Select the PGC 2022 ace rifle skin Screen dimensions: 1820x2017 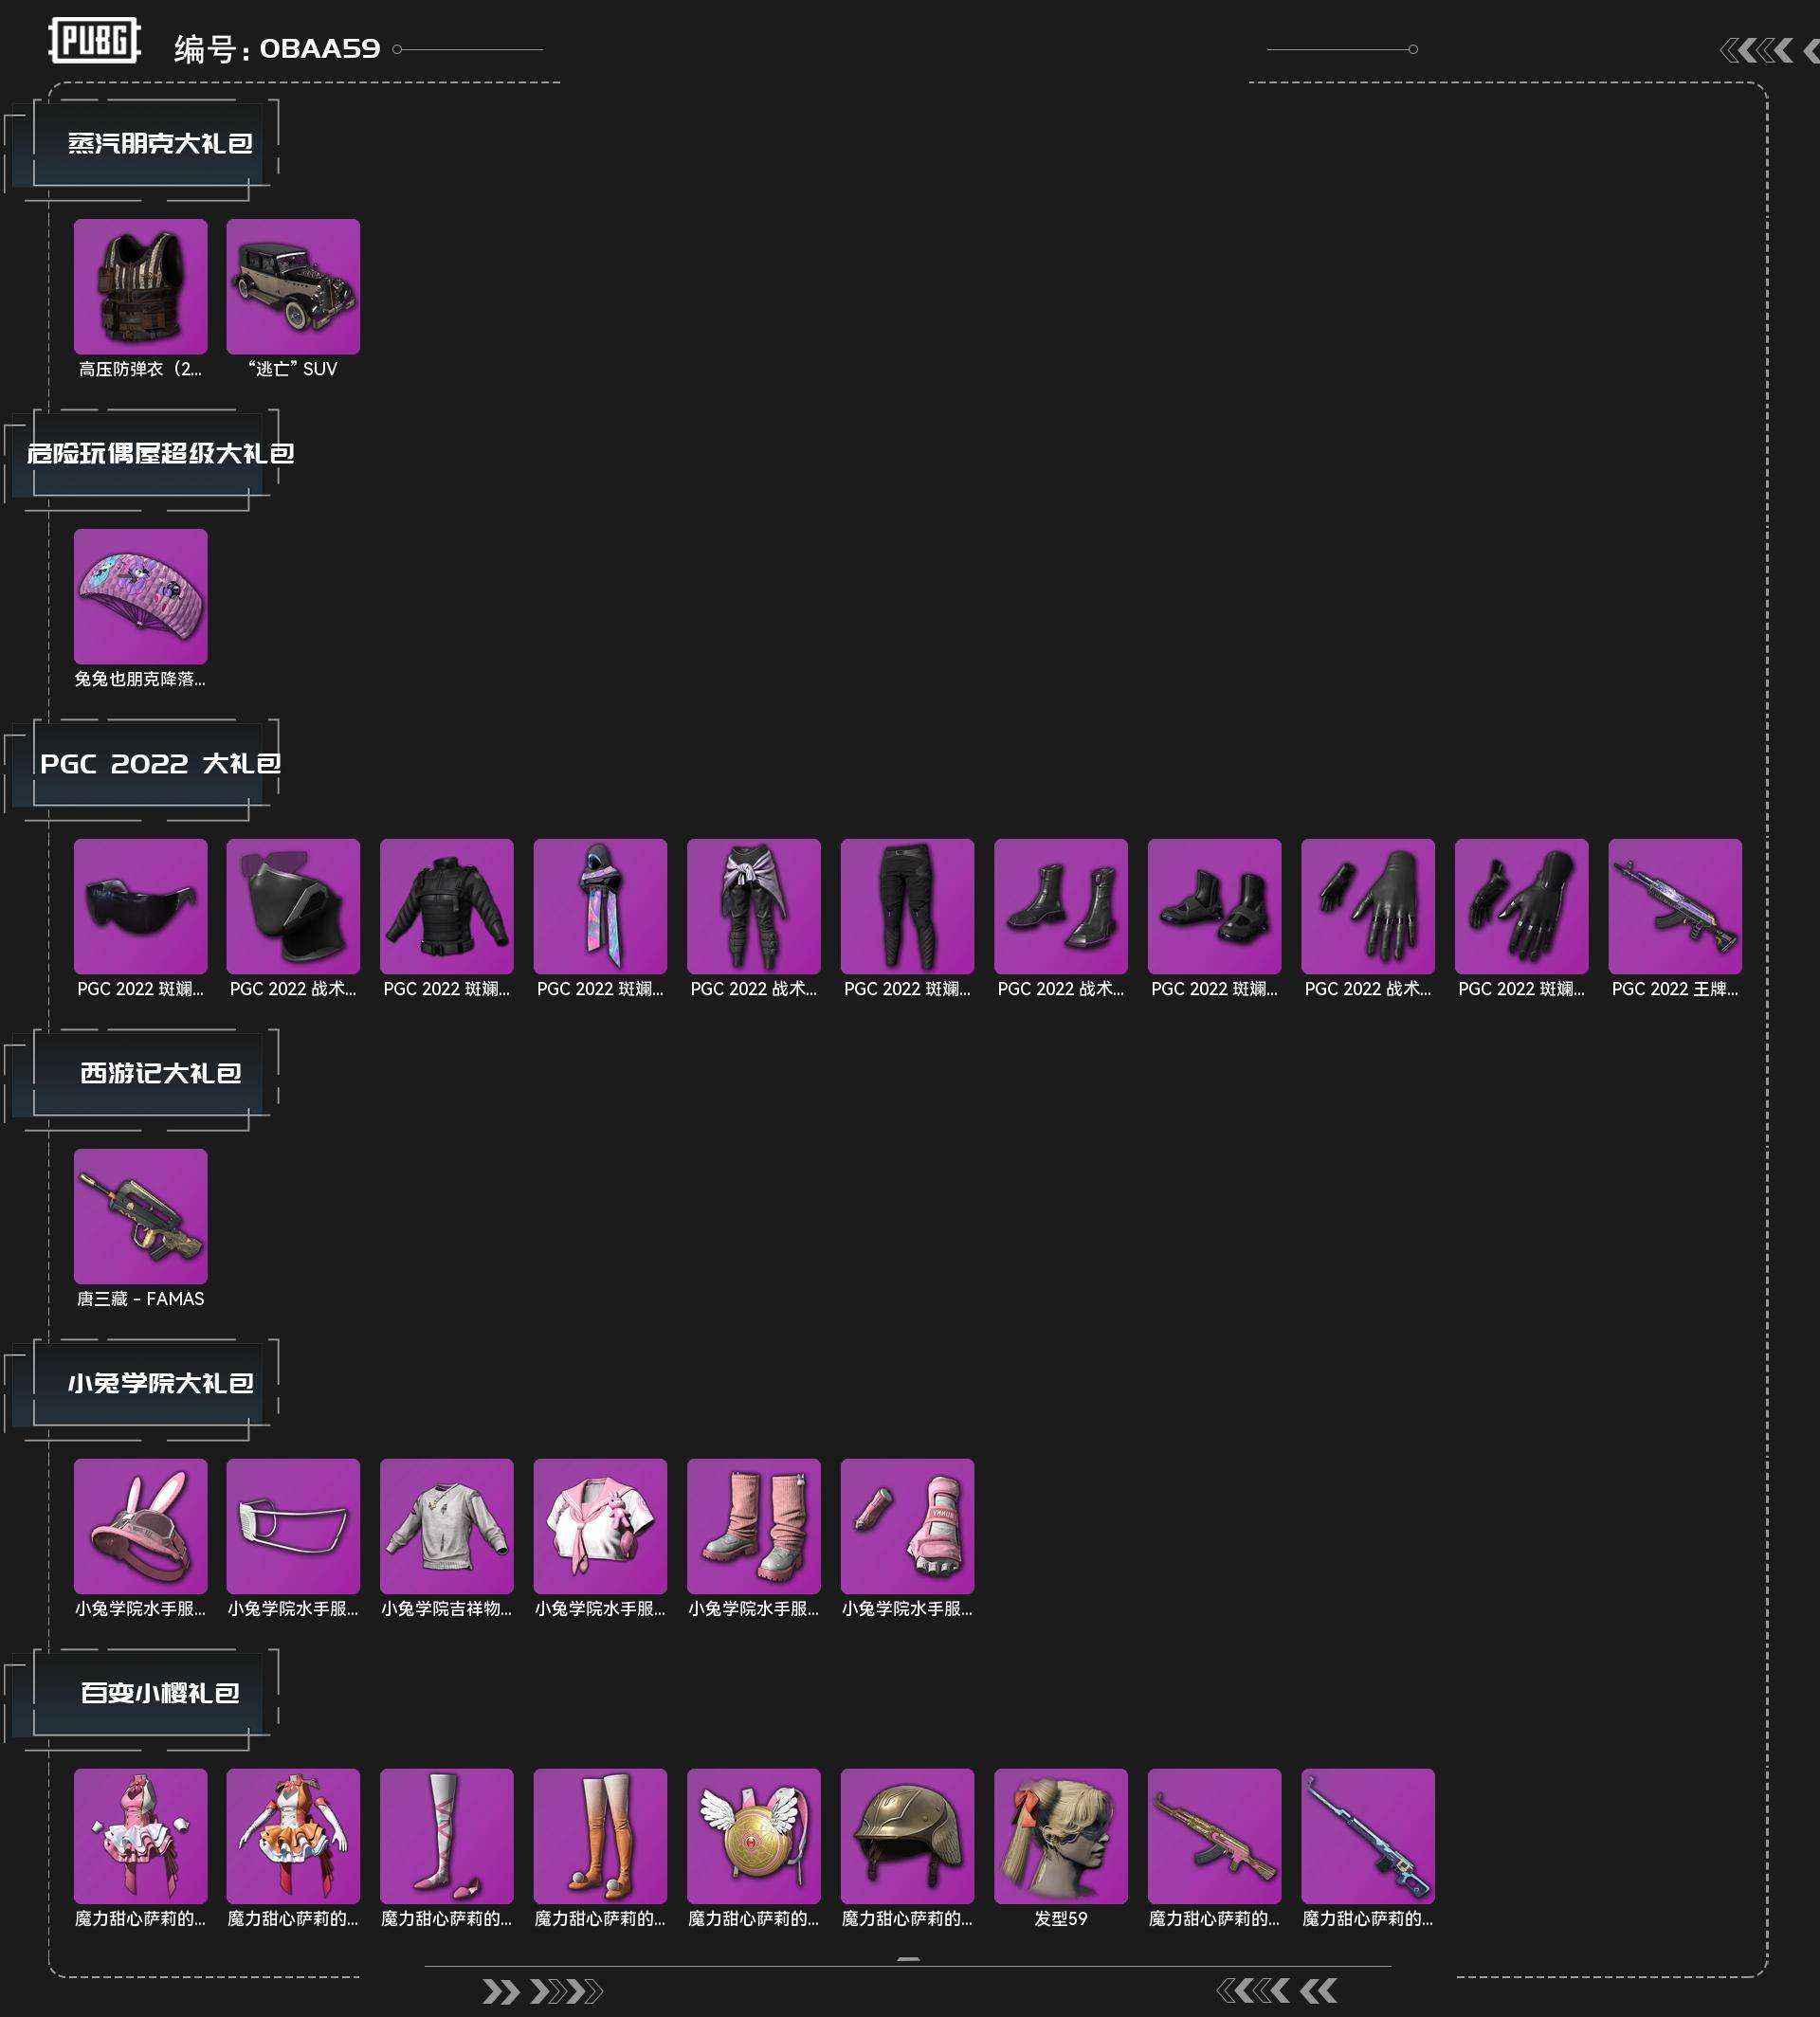[1675, 906]
